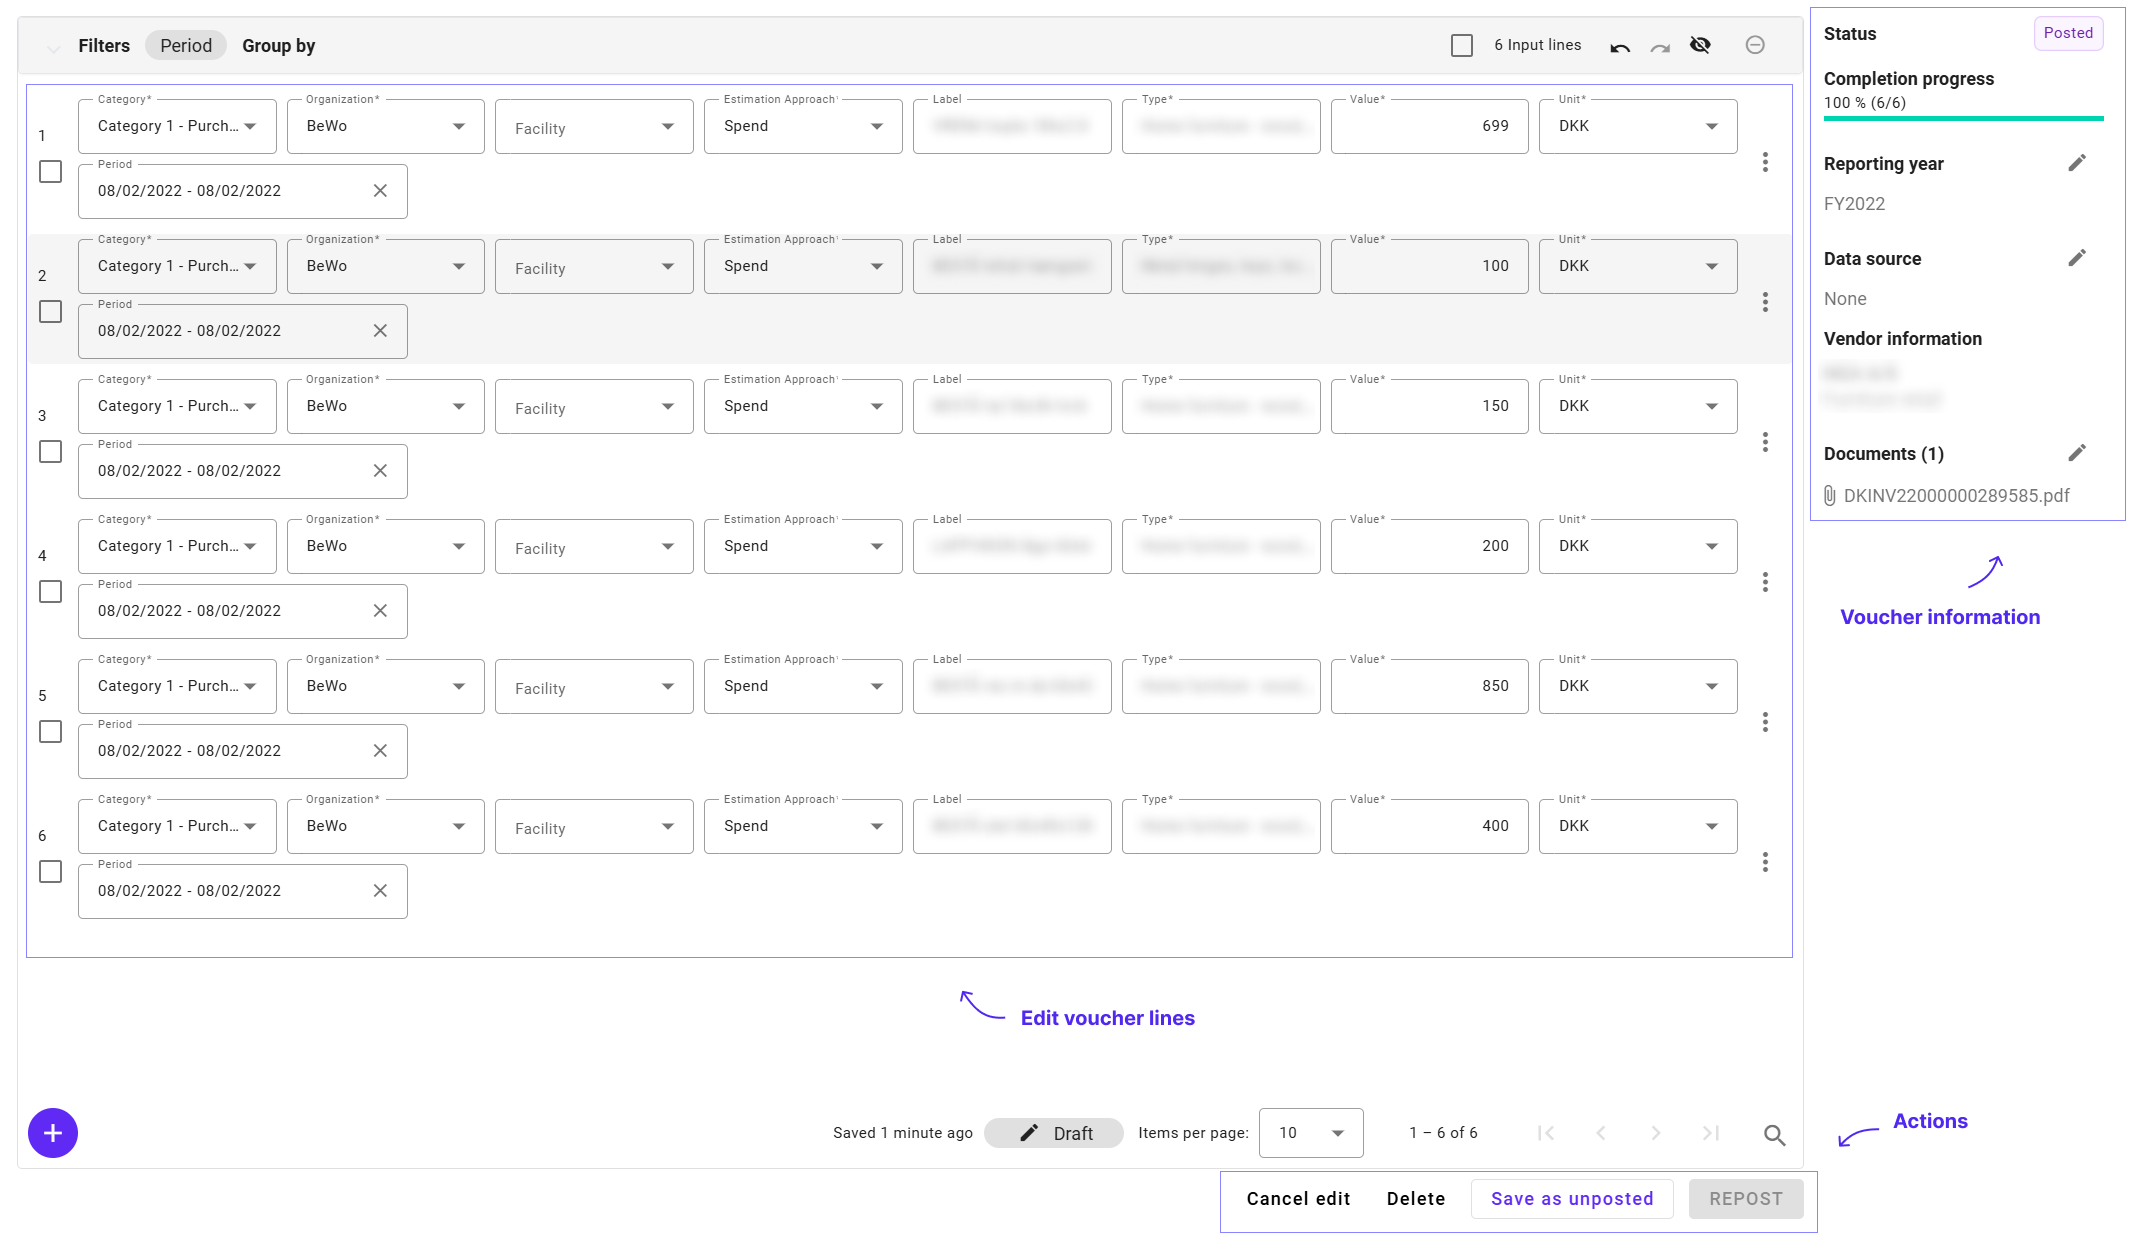Open the three-dot menu for line 4

coord(1765,582)
